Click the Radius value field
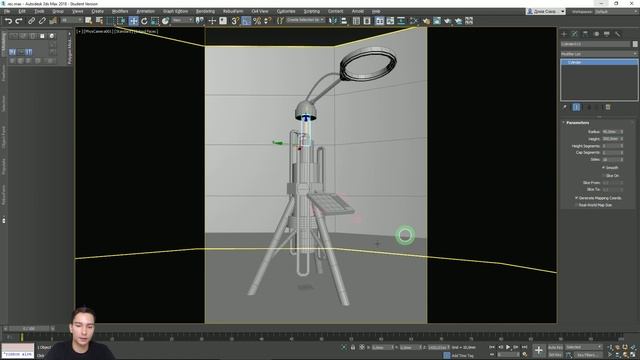This screenshot has height=360, width=640. [x=611, y=132]
